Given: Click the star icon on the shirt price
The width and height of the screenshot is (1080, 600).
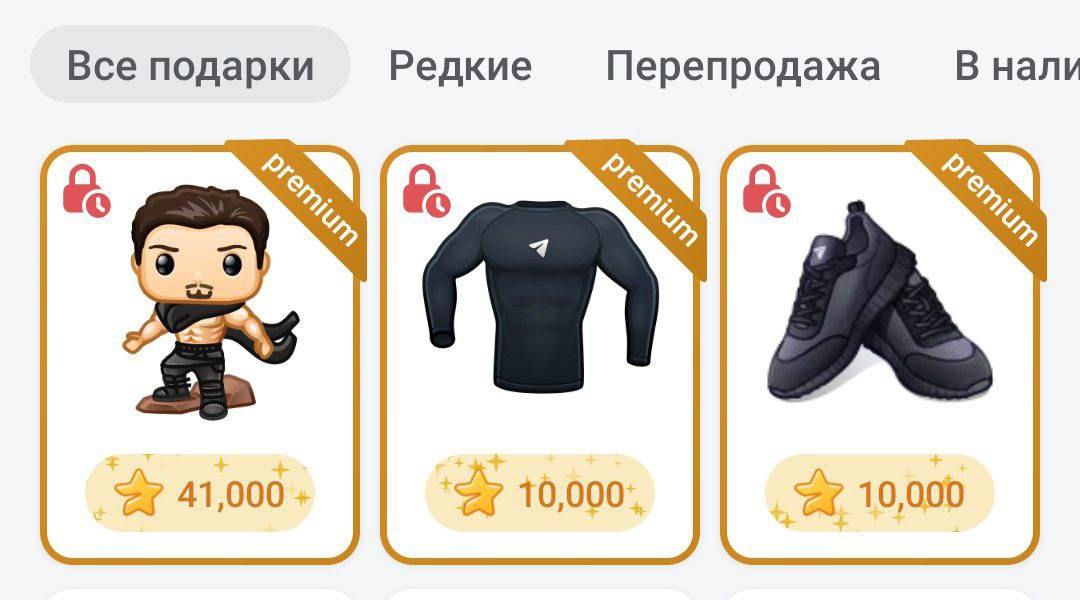Looking at the screenshot, I should [x=479, y=493].
